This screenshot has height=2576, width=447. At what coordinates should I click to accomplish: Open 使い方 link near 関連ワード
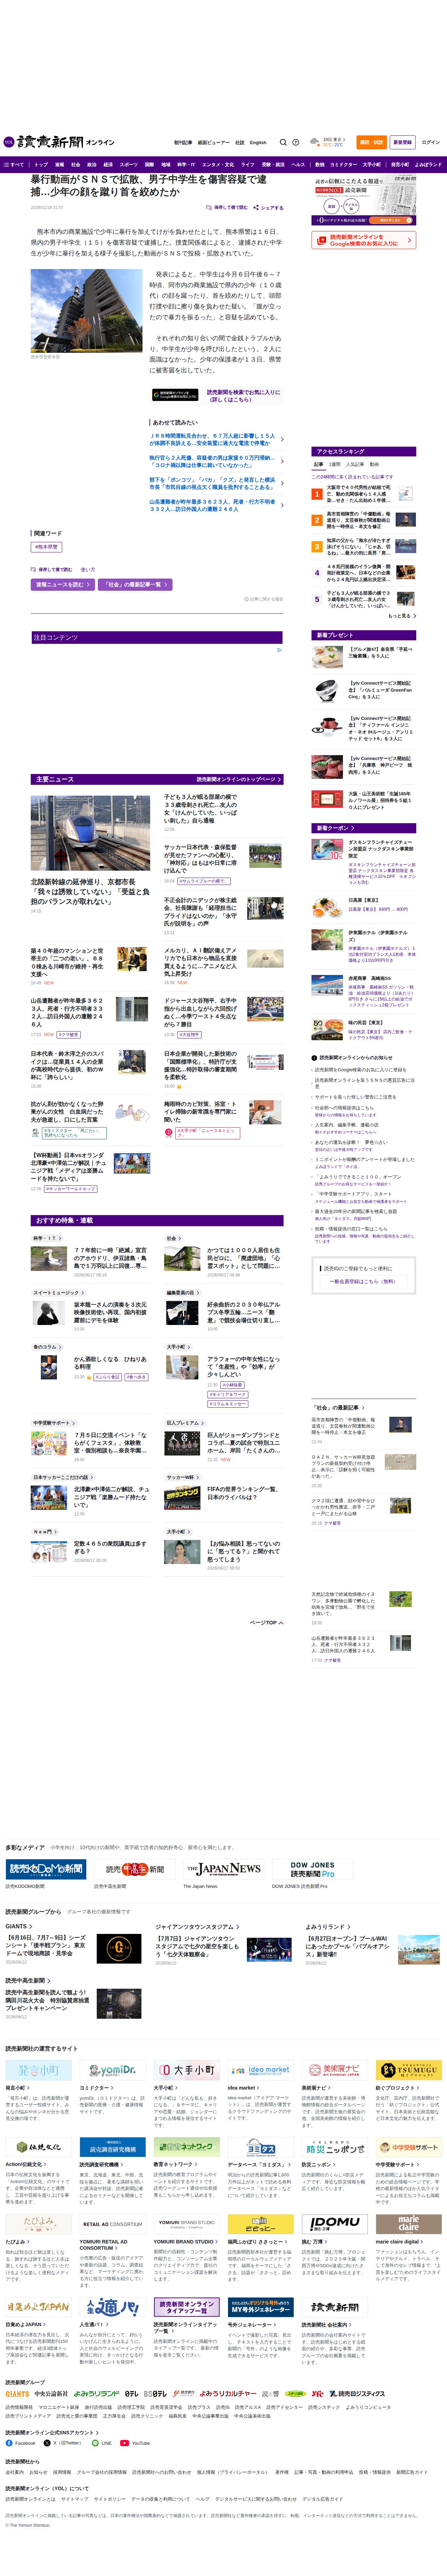pyautogui.click(x=88, y=569)
